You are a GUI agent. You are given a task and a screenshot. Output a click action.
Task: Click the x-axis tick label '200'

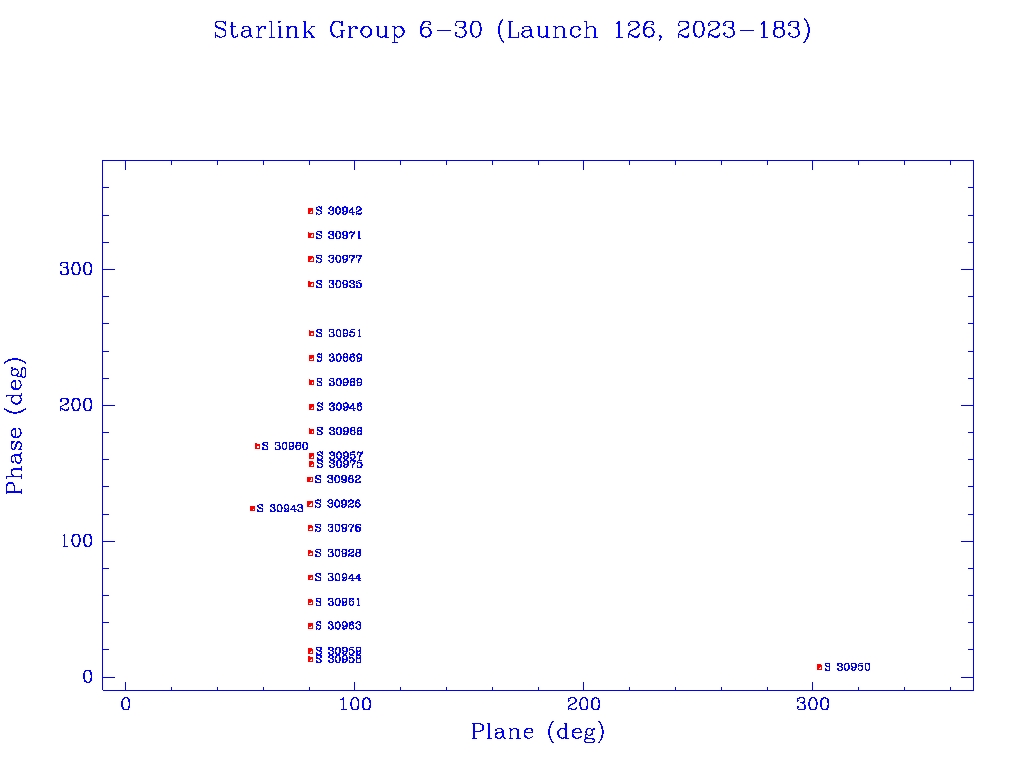[x=583, y=704]
